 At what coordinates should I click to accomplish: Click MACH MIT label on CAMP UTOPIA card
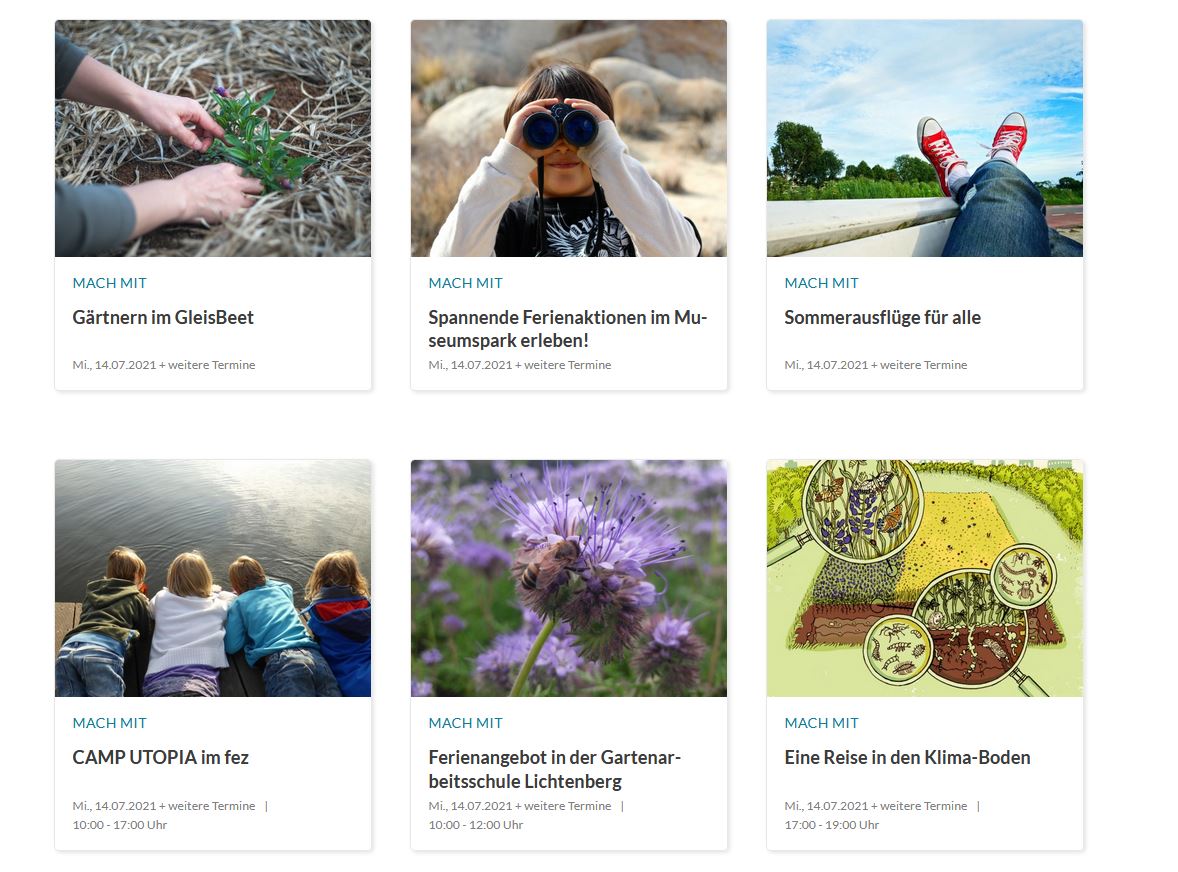tap(110, 723)
